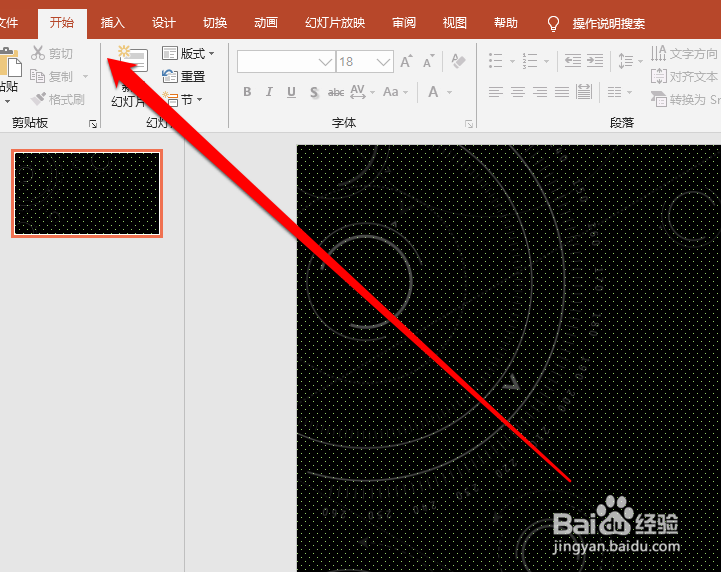Open the 动画 ribbon tab
The image size is (721, 572).
[x=266, y=23]
